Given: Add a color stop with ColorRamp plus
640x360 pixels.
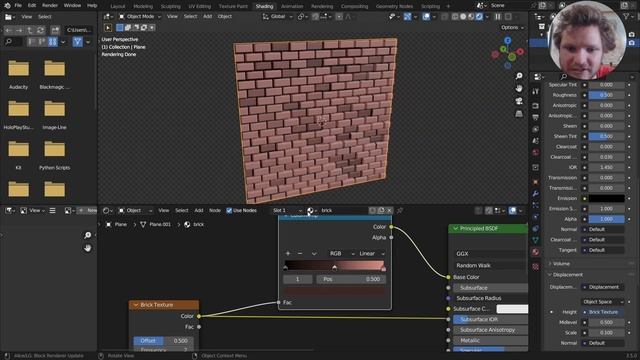Looking at the screenshot, I should point(288,253).
